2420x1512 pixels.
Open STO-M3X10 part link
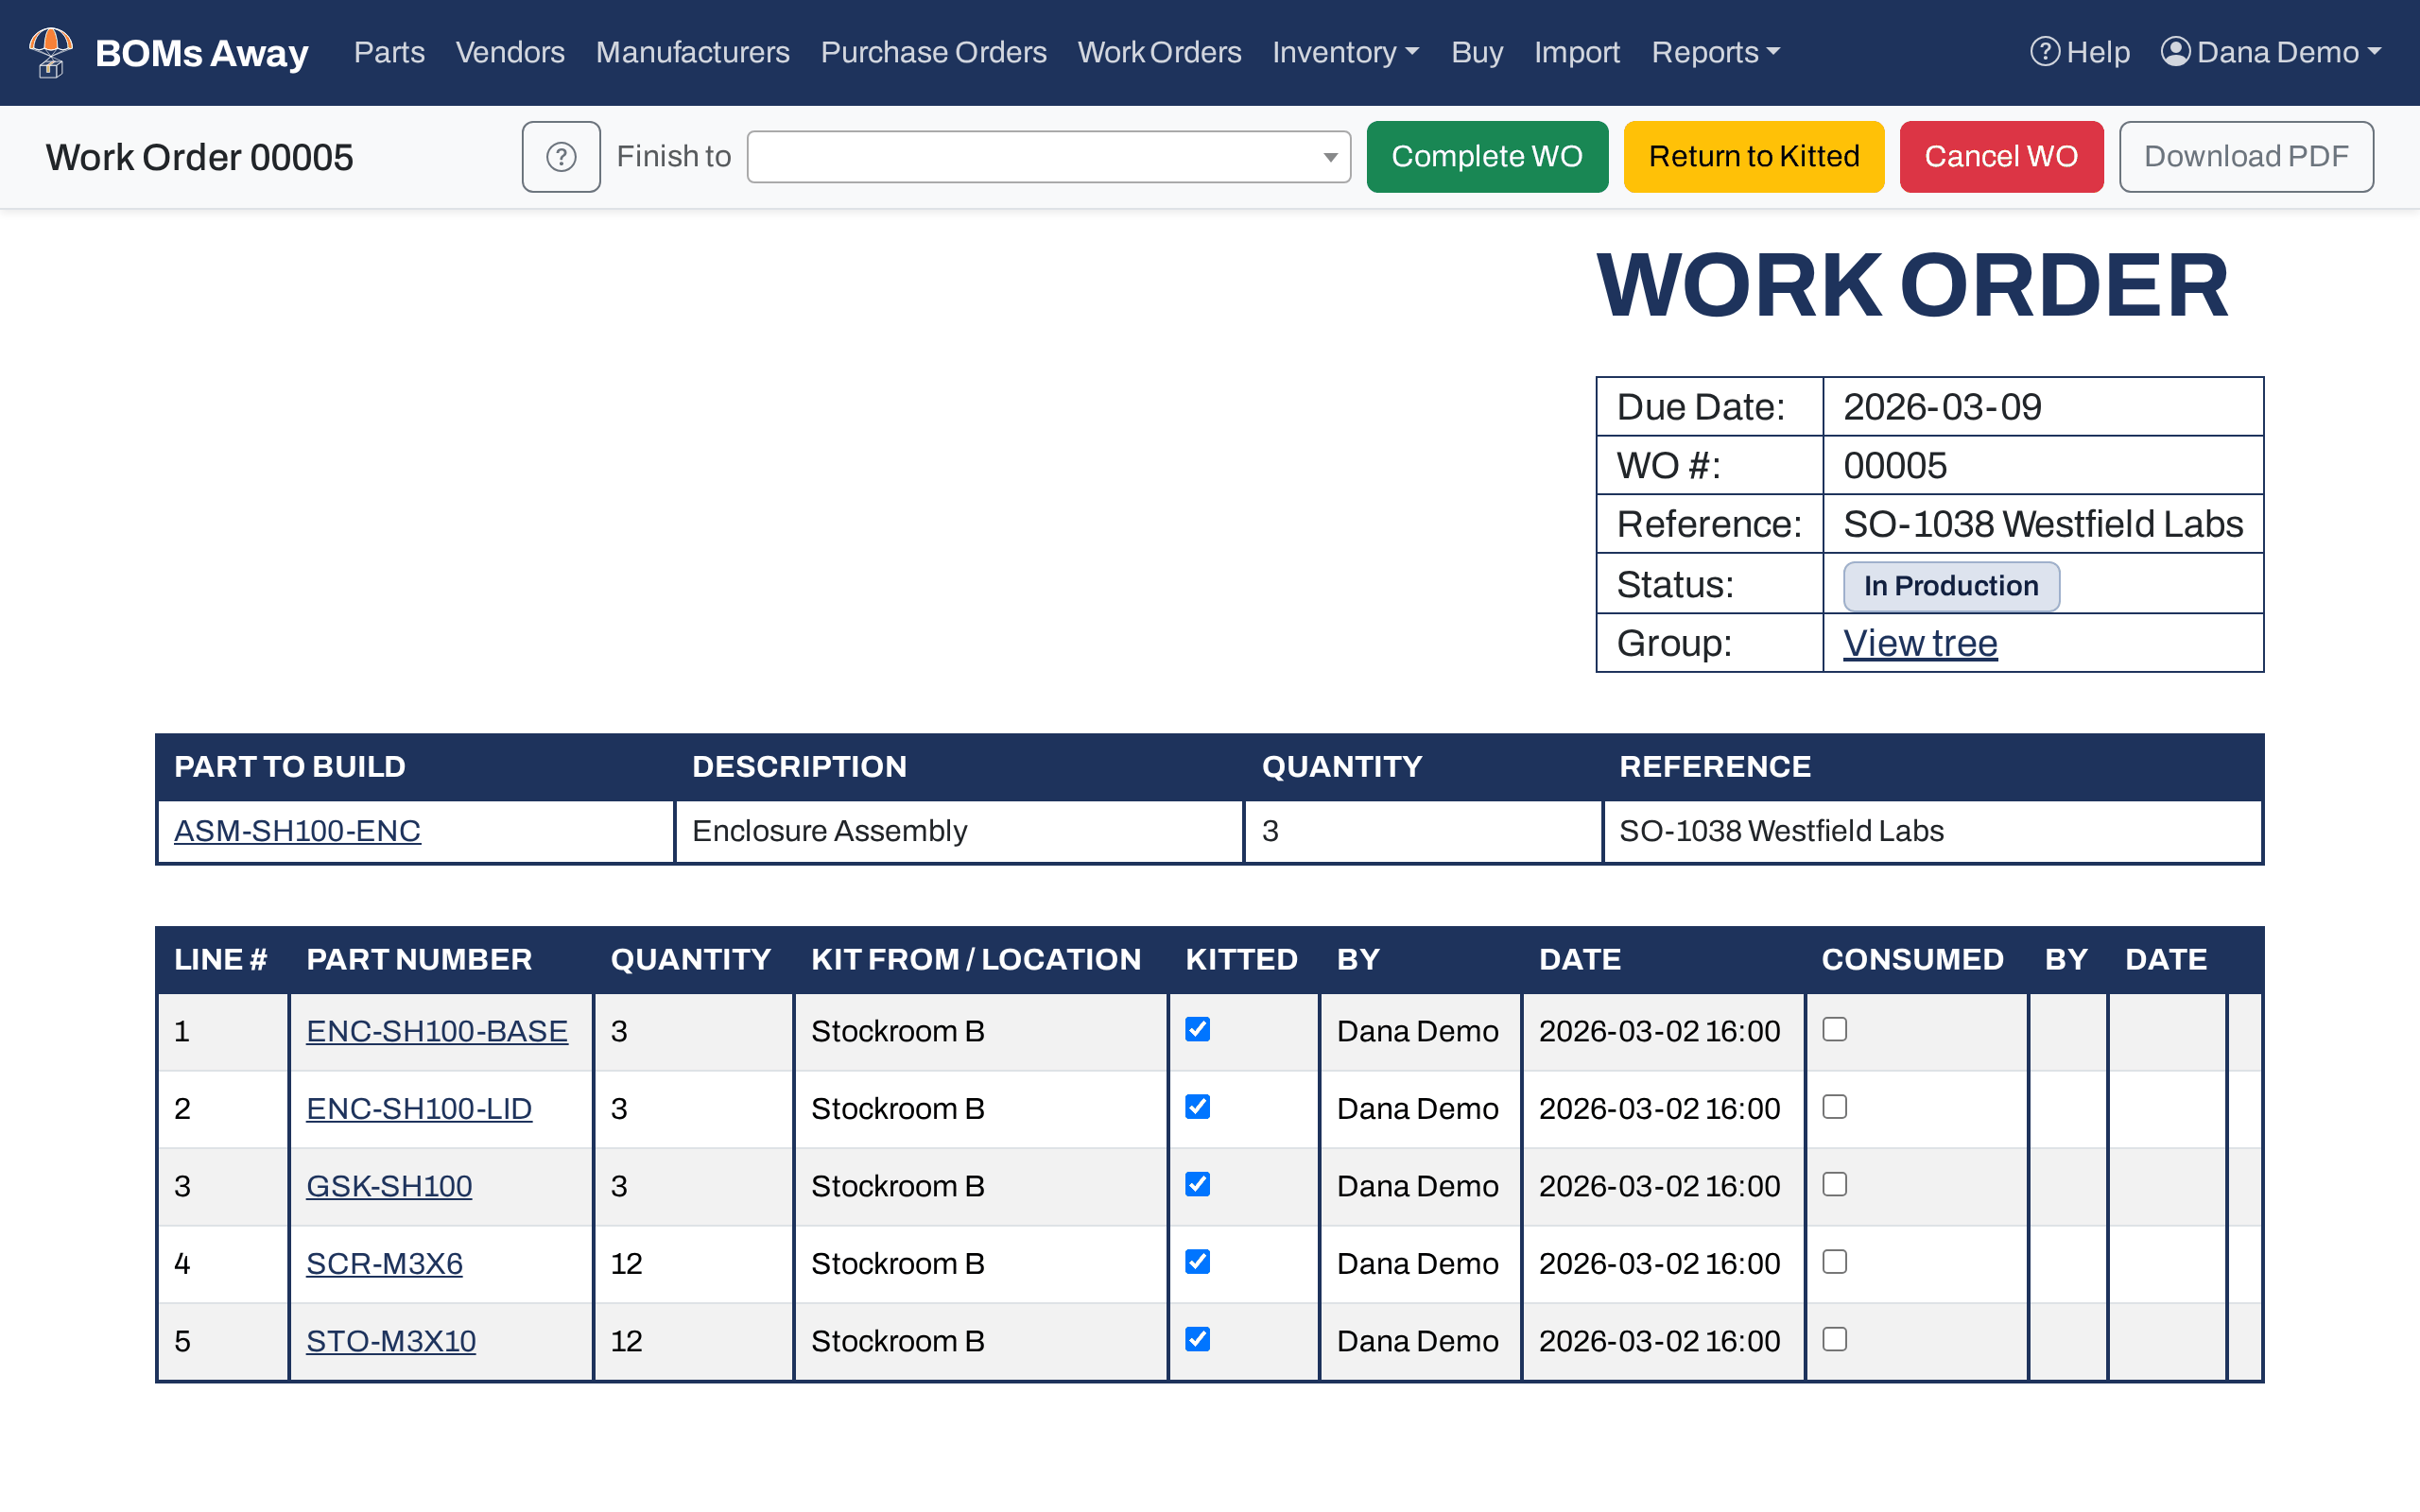391,1341
